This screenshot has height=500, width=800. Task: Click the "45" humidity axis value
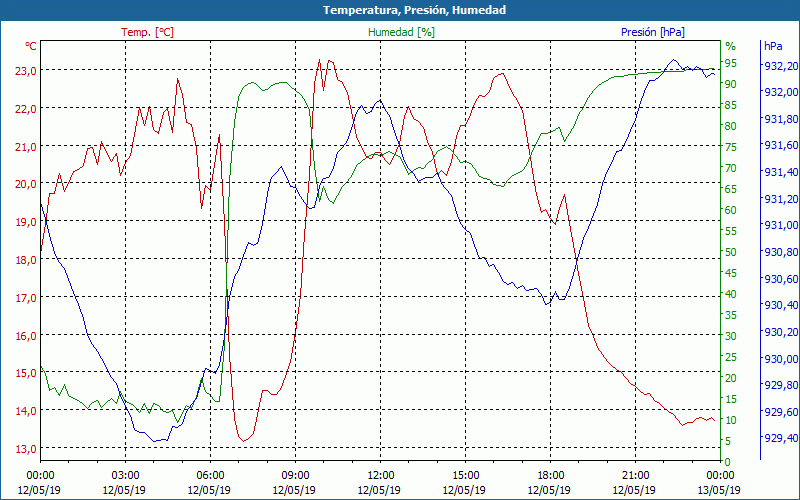pos(731,273)
